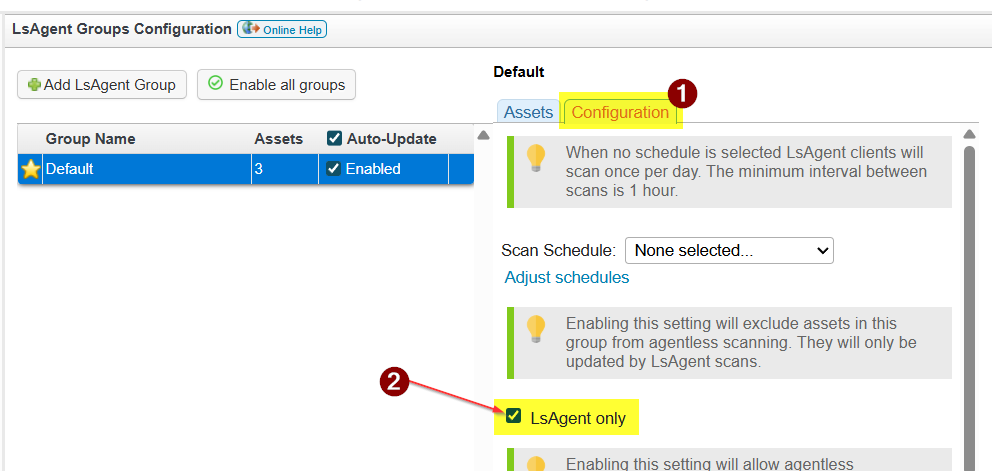Click the red number 2 annotation marker
The width and height of the screenshot is (992, 471).
click(394, 382)
